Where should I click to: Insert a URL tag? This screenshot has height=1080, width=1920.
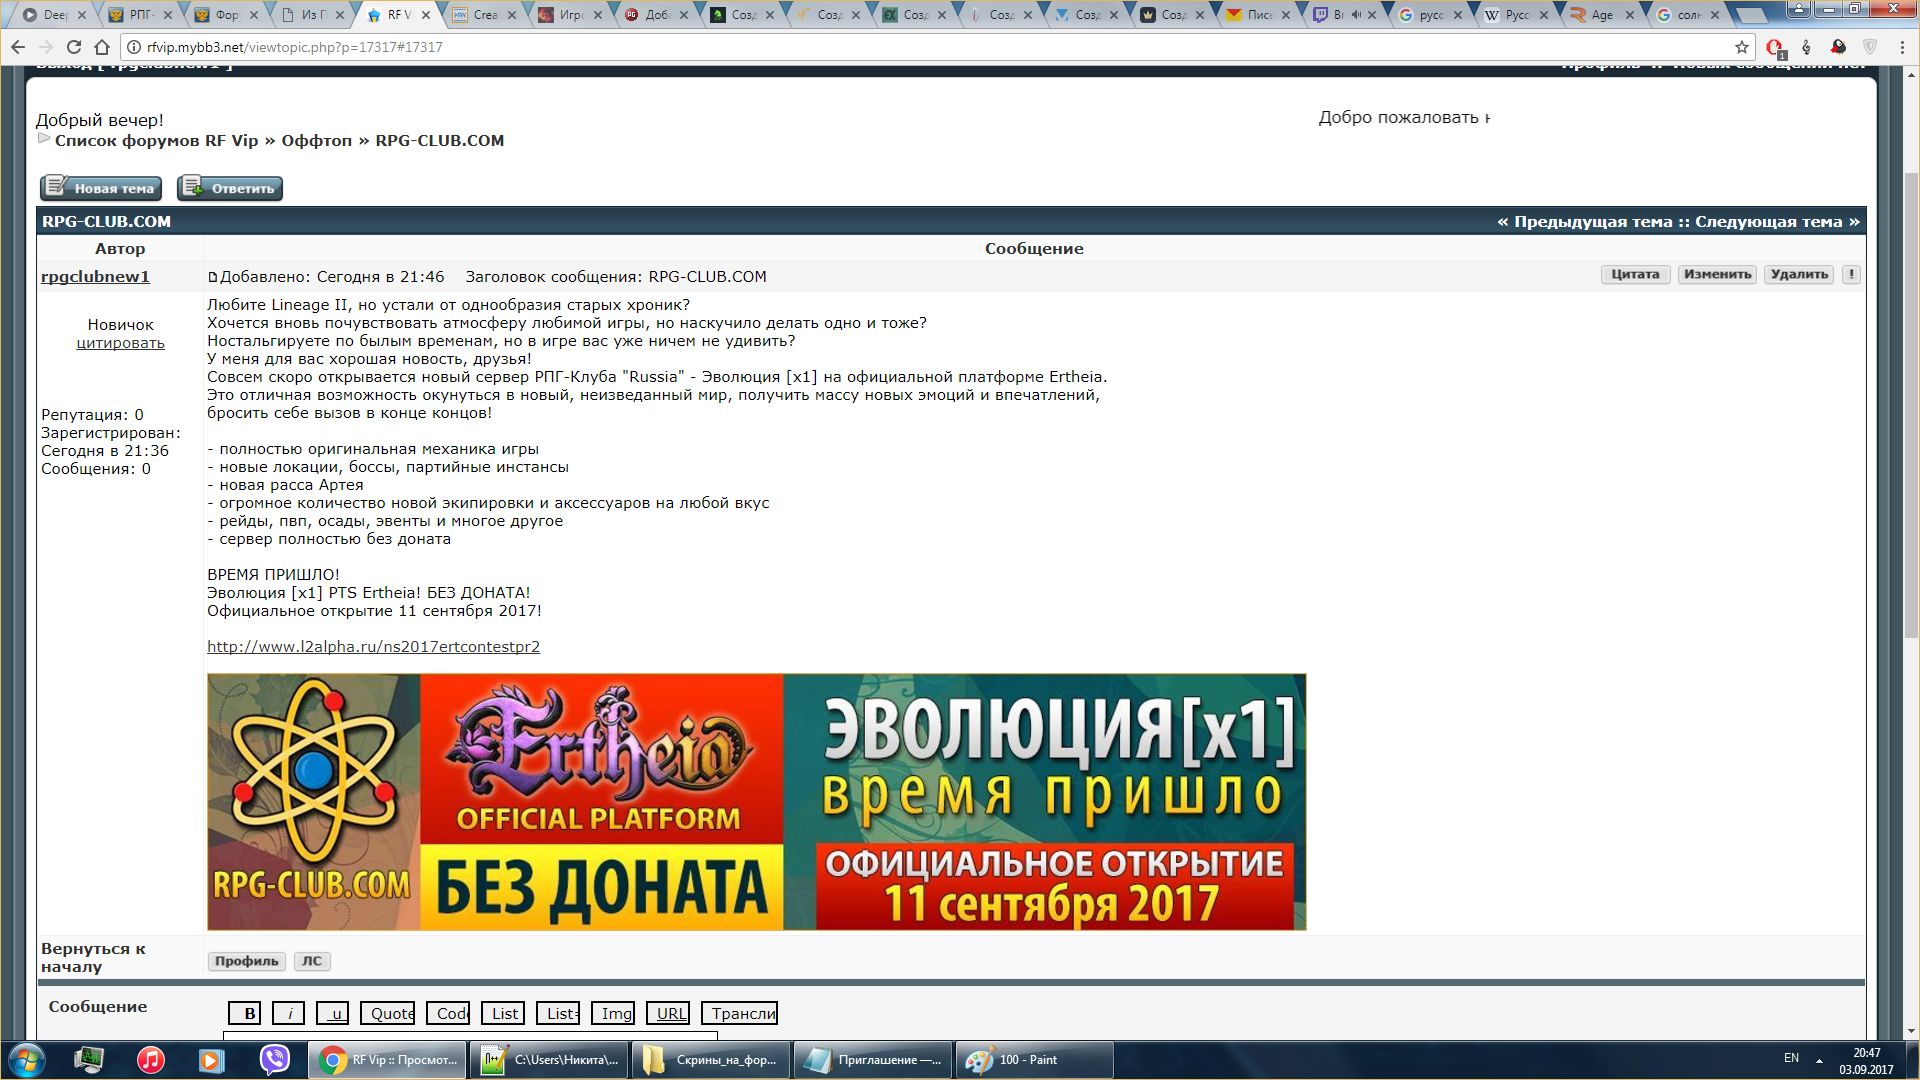pos(668,1013)
